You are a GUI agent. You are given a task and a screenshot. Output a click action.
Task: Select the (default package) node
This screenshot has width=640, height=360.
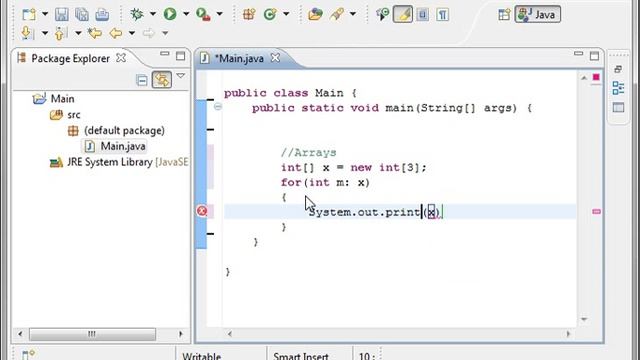[124, 131]
